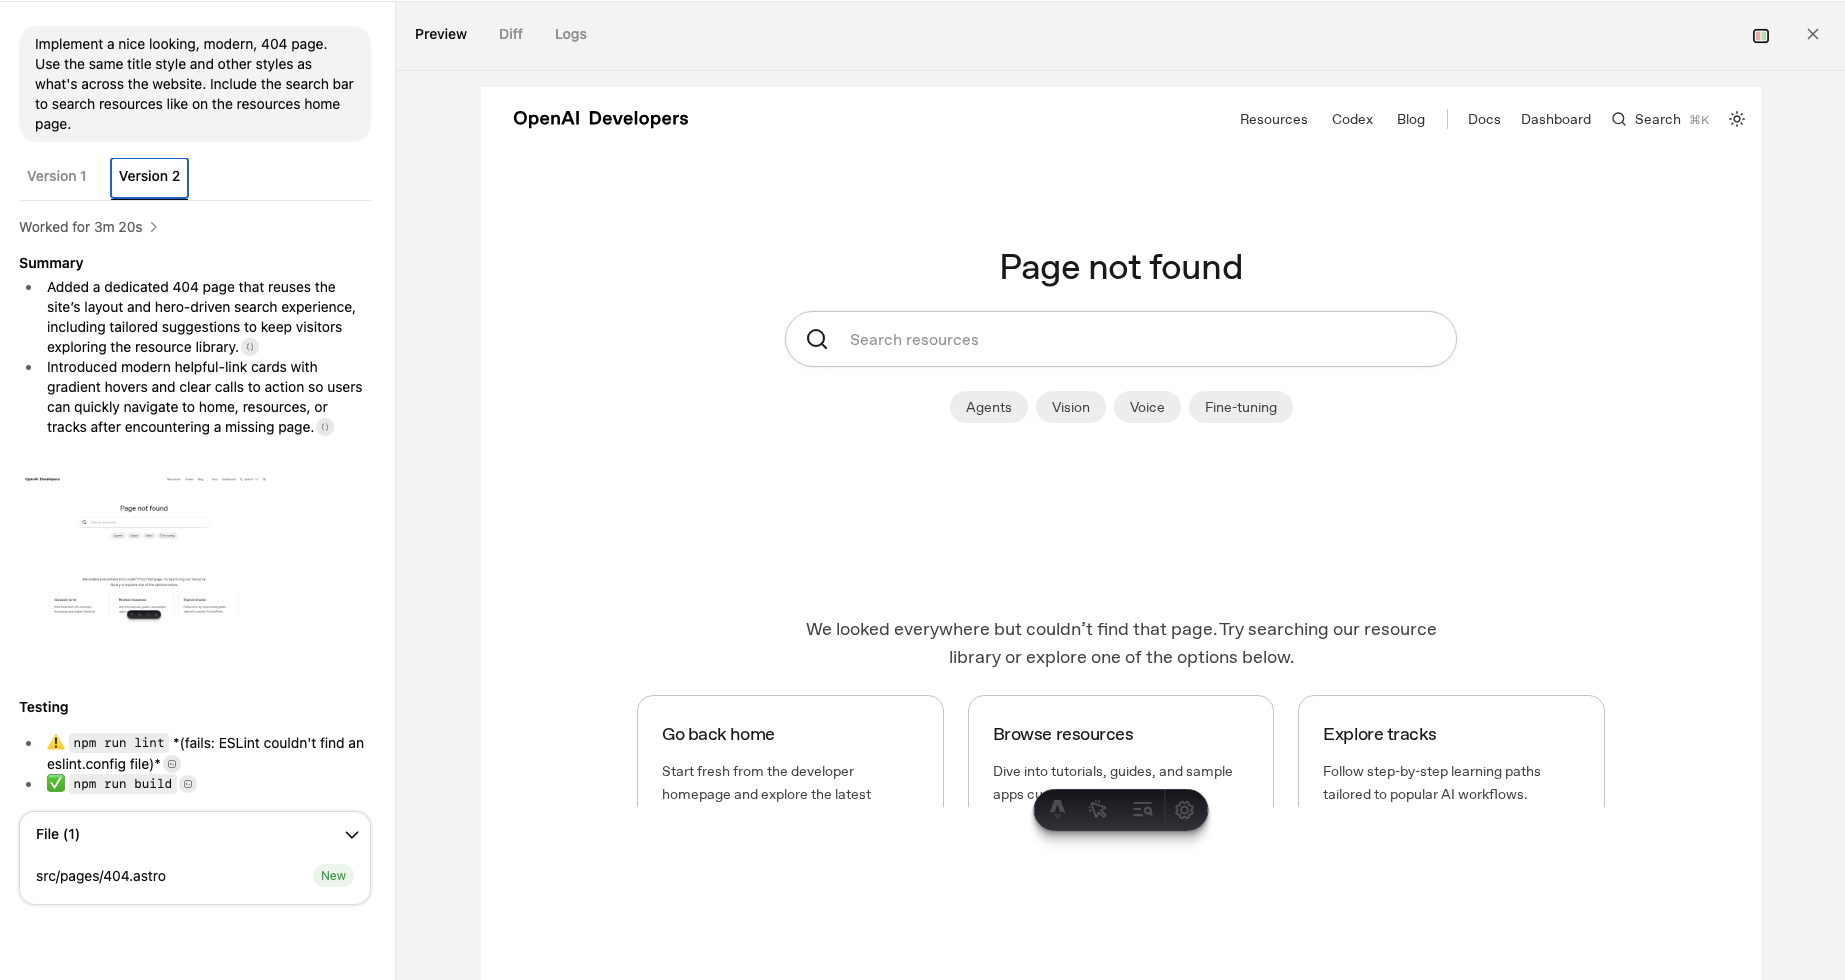Click the Fine-tuning suggestion chip
This screenshot has width=1845, height=980.
coord(1240,407)
